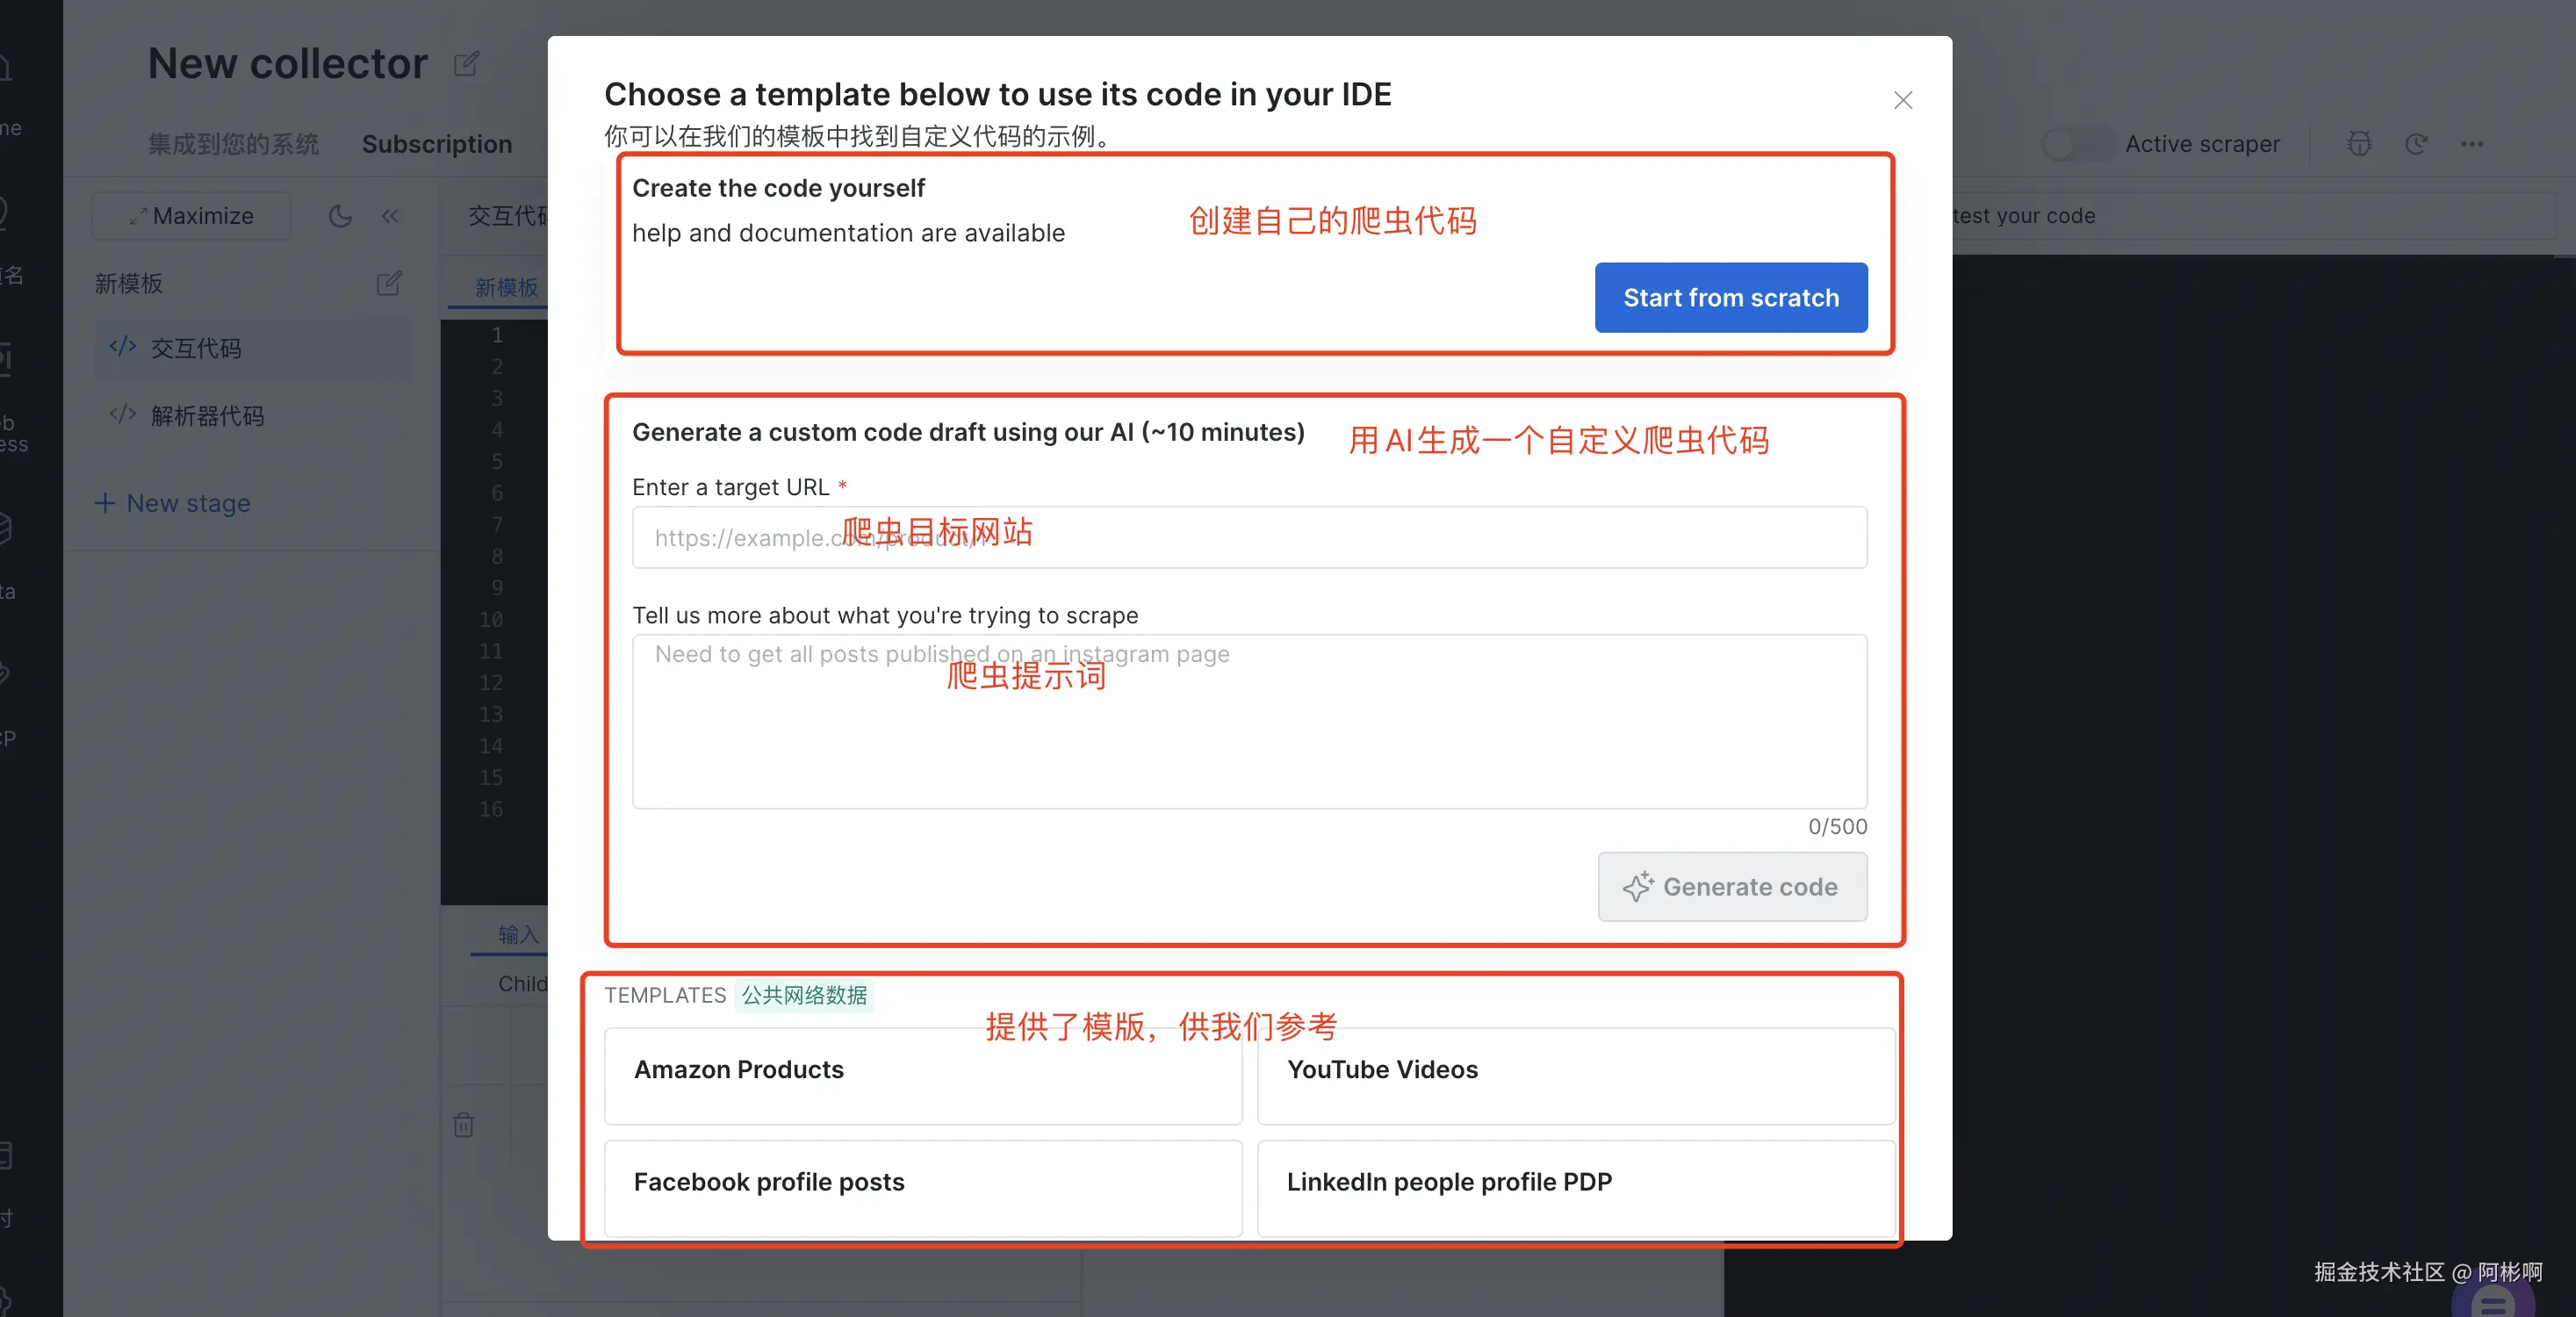
Task: Open the 解析器代码 parser code item
Action: coord(206,415)
